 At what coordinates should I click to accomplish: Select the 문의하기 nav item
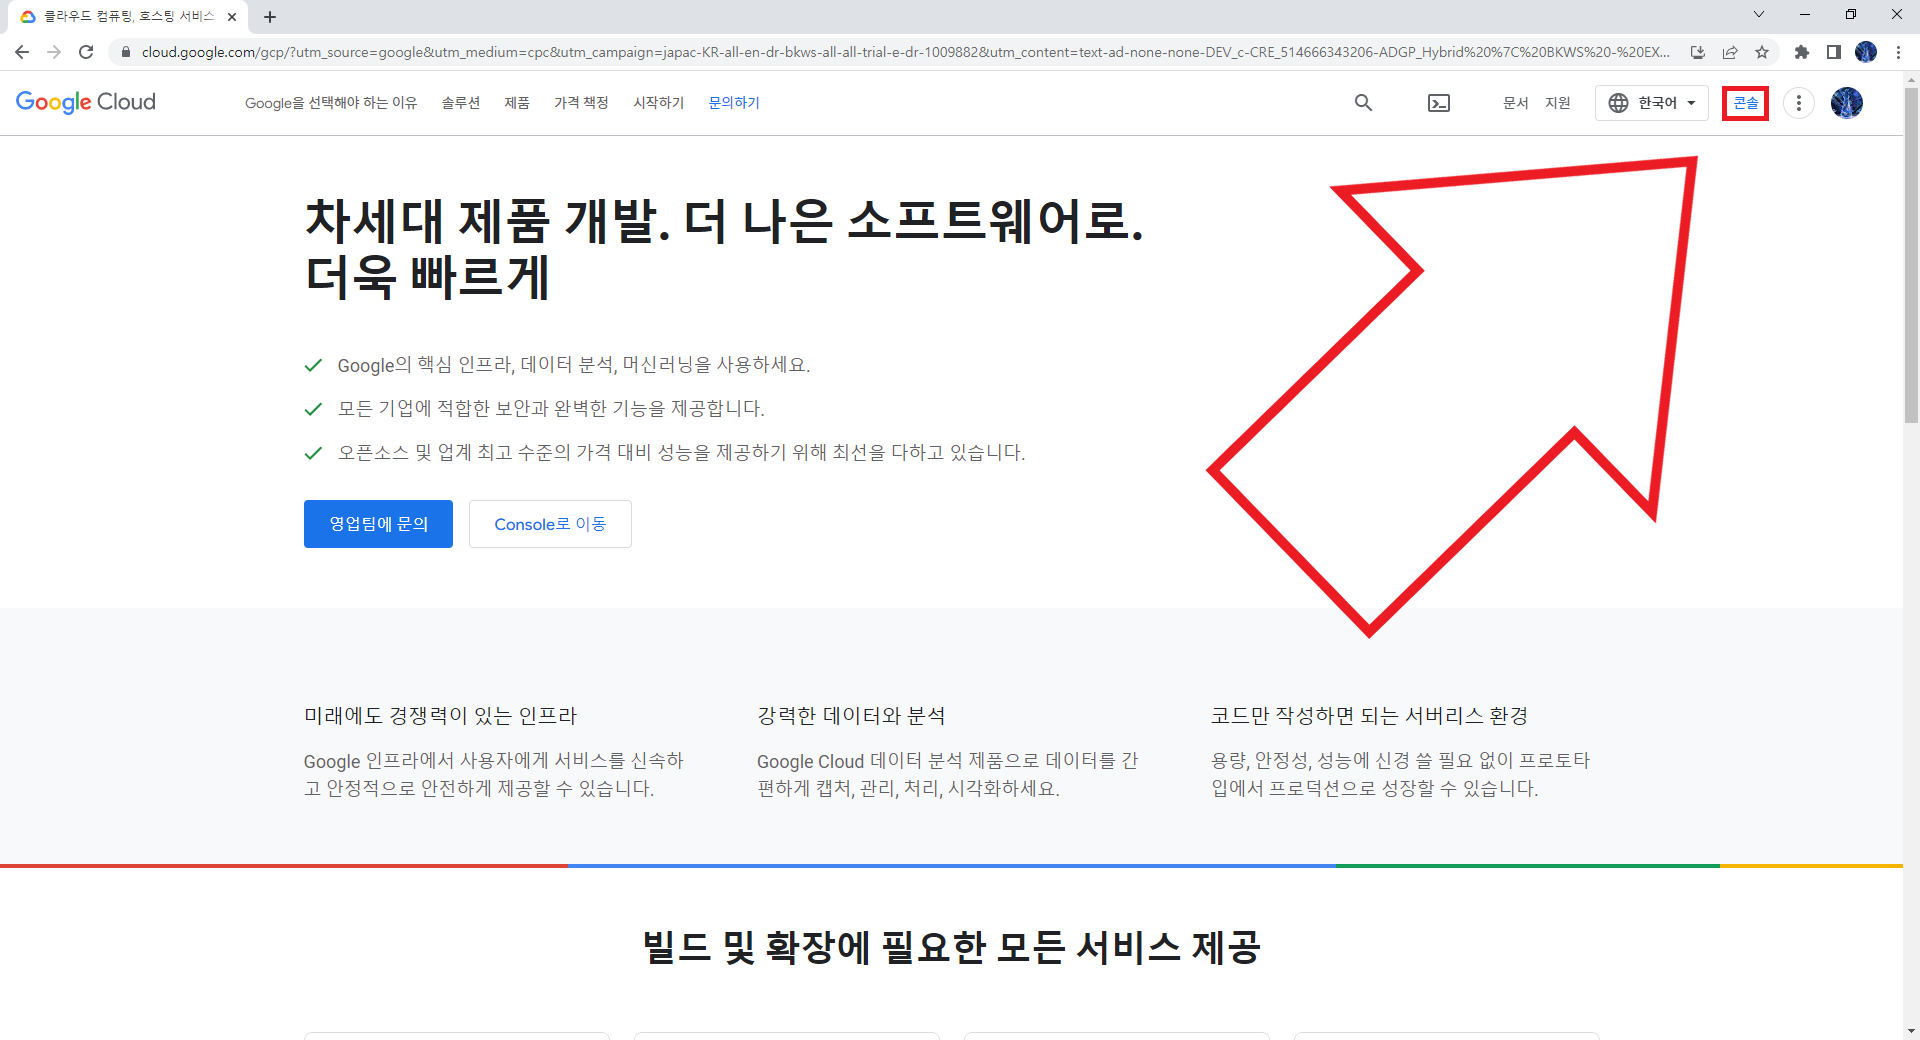point(734,103)
